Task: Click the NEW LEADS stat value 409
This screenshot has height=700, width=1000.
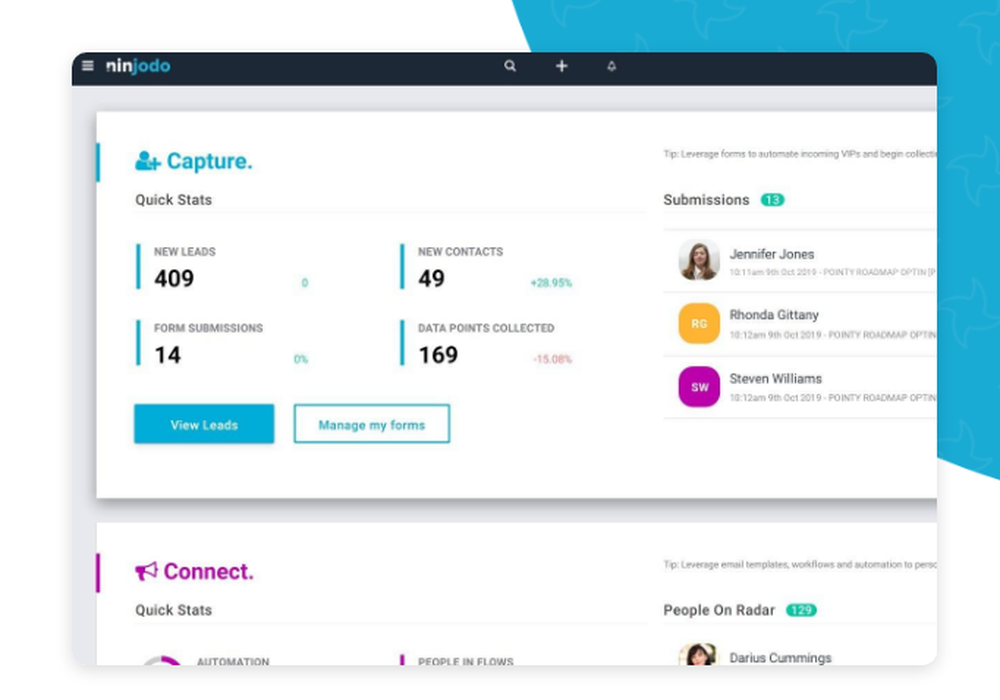Action: (x=172, y=279)
